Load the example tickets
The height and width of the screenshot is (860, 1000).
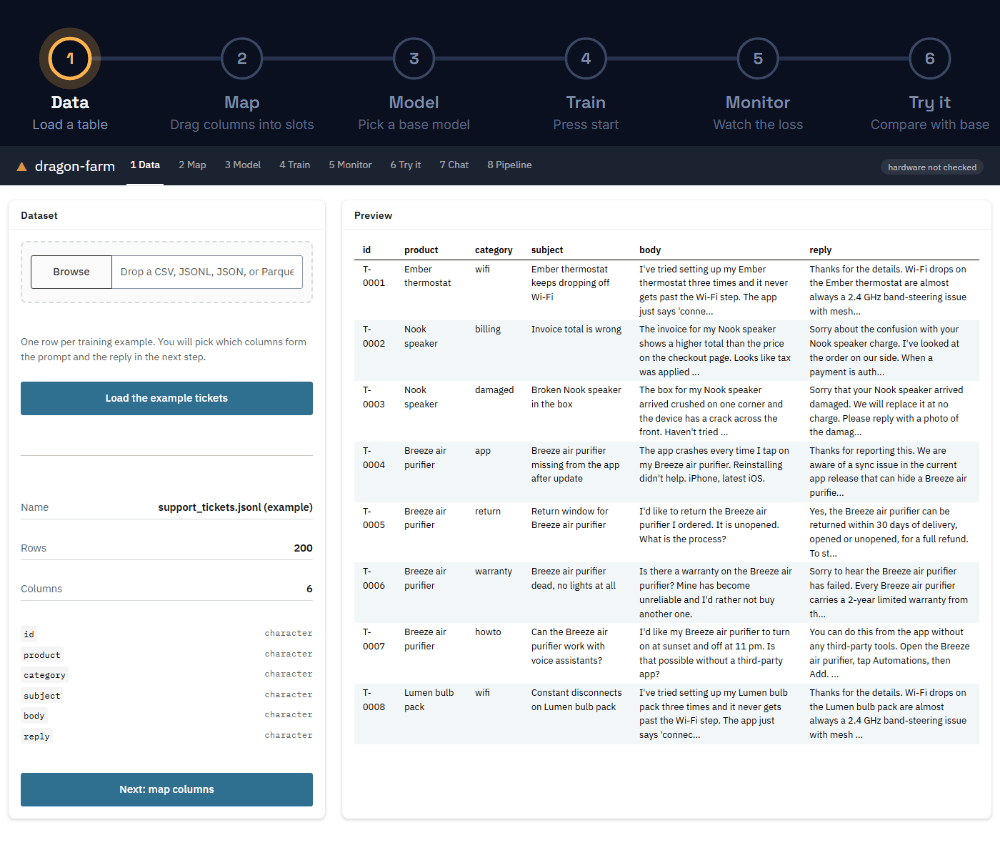[166, 398]
